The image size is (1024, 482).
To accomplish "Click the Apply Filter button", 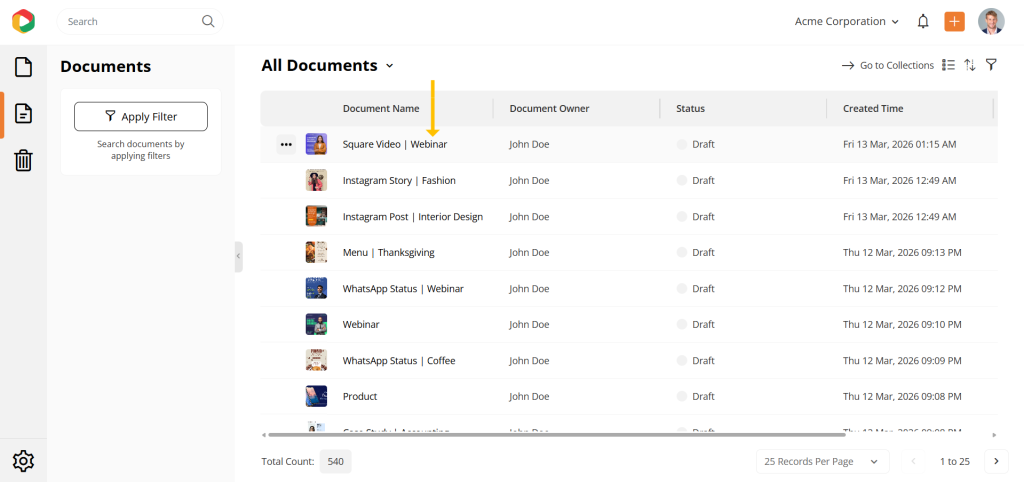I will [140, 117].
